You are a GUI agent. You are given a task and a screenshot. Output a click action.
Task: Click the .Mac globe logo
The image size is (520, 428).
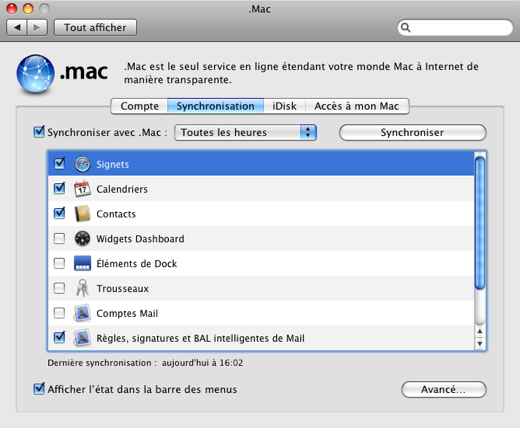pyautogui.click(x=35, y=74)
